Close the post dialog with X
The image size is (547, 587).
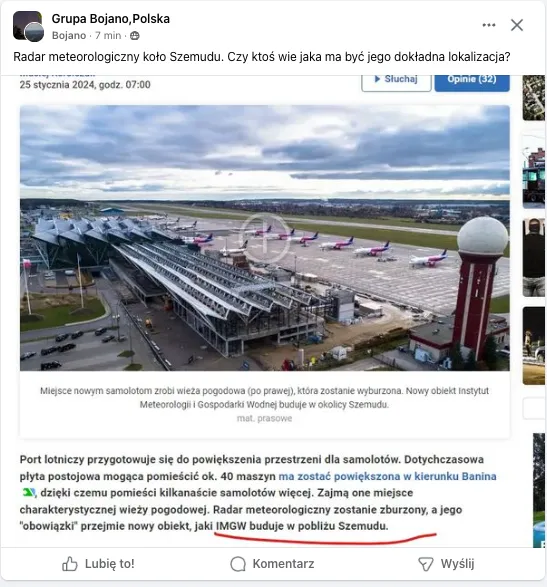[517, 25]
